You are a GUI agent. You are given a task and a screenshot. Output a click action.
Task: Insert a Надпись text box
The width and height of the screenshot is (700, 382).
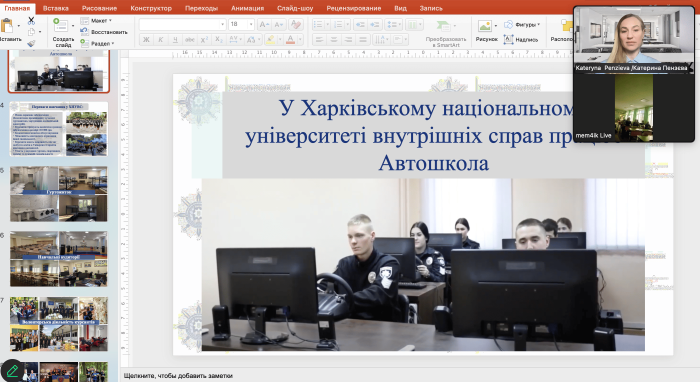click(x=521, y=40)
